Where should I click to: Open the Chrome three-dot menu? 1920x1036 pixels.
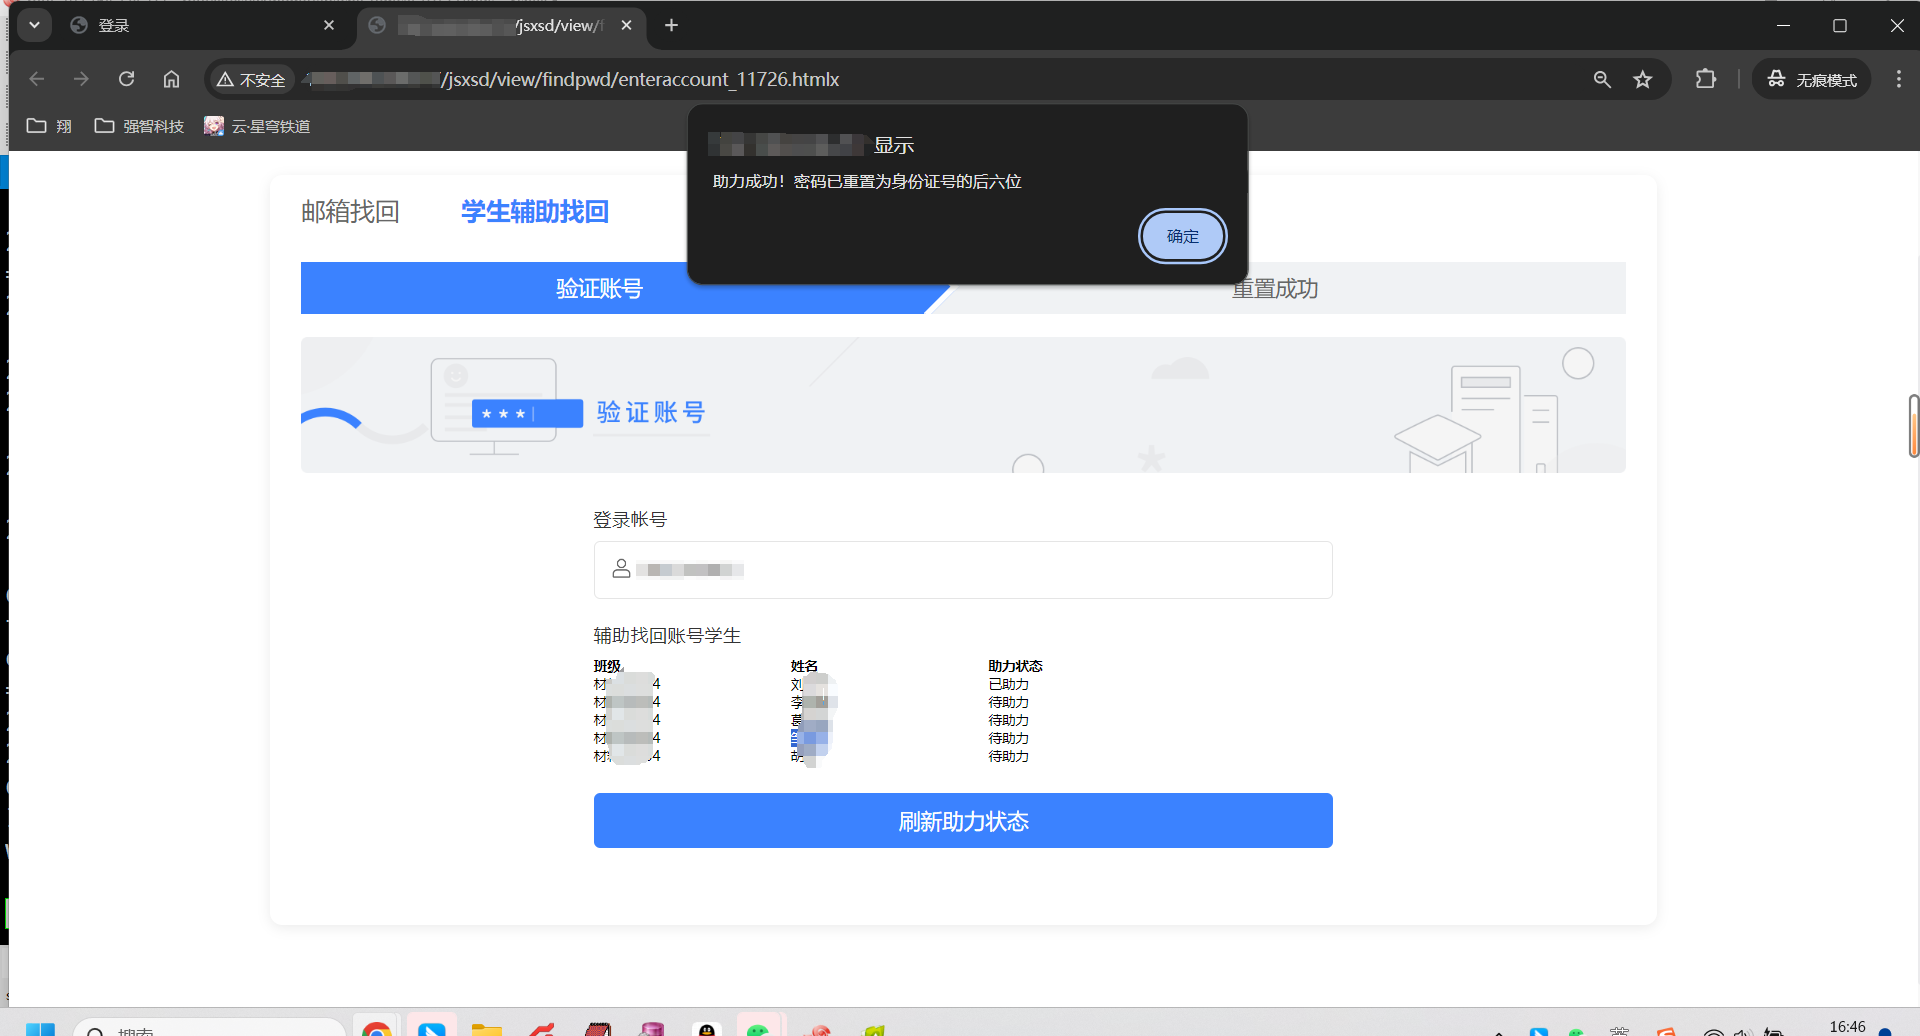pos(1898,79)
